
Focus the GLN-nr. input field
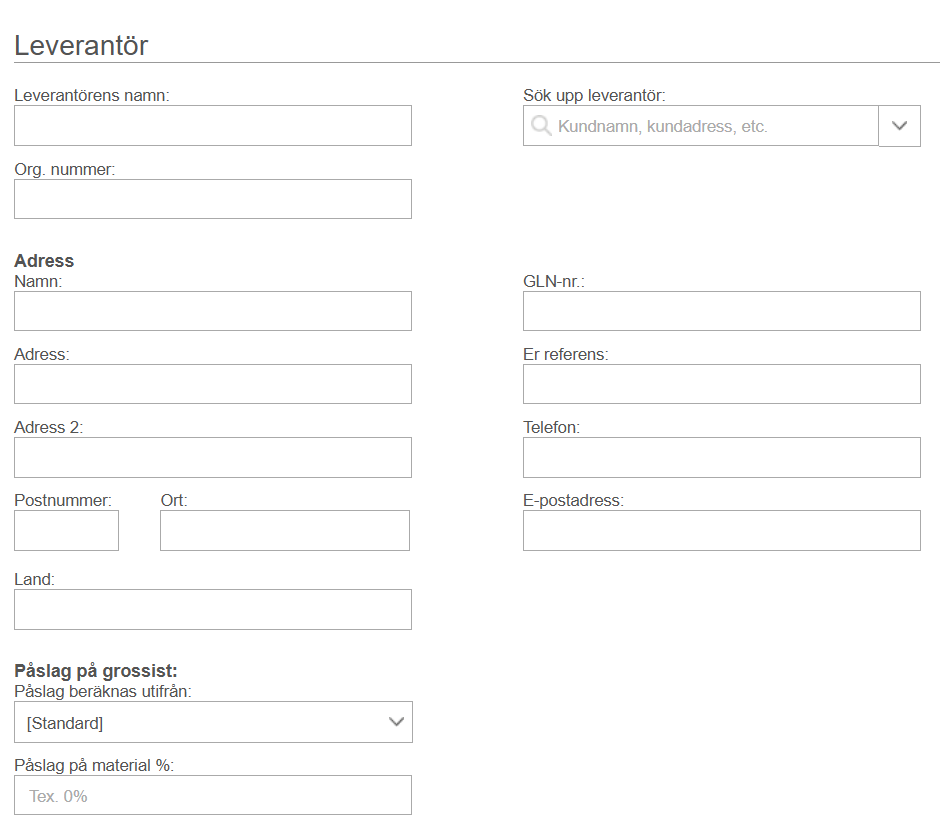(x=721, y=311)
